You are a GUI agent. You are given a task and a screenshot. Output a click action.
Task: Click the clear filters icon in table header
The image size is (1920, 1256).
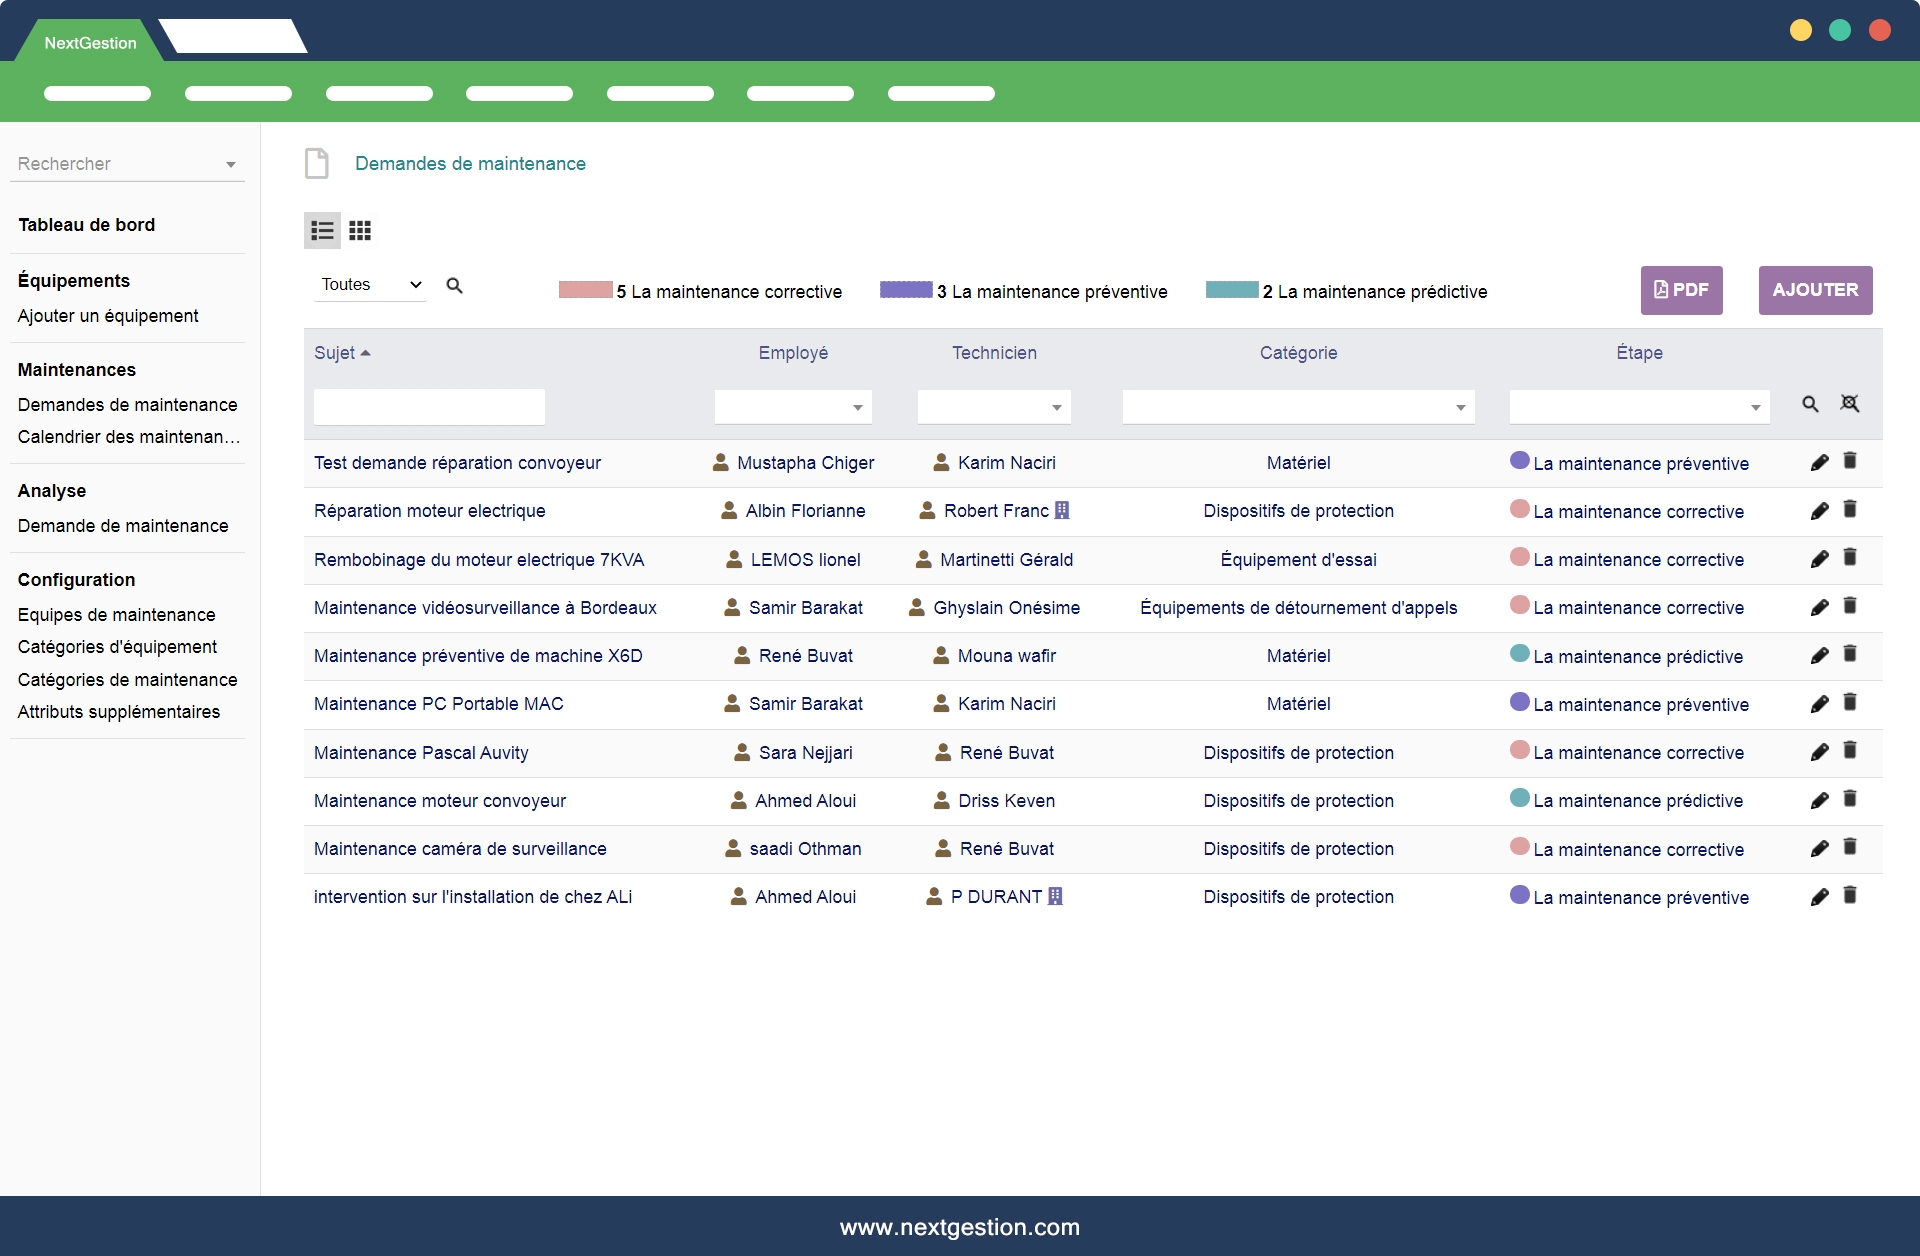click(x=1850, y=404)
